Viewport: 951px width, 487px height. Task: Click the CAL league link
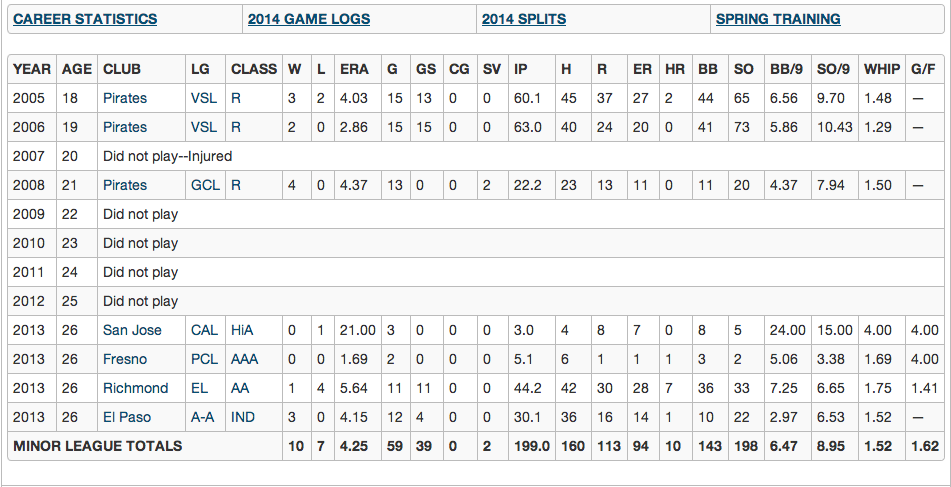204,330
